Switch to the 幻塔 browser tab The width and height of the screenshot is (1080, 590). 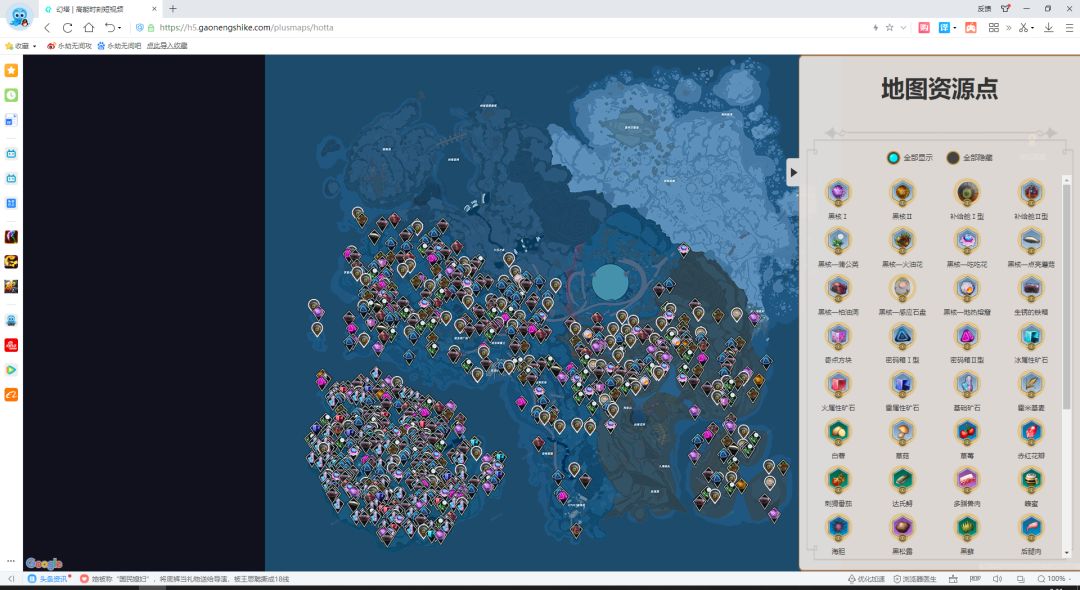(x=101, y=9)
